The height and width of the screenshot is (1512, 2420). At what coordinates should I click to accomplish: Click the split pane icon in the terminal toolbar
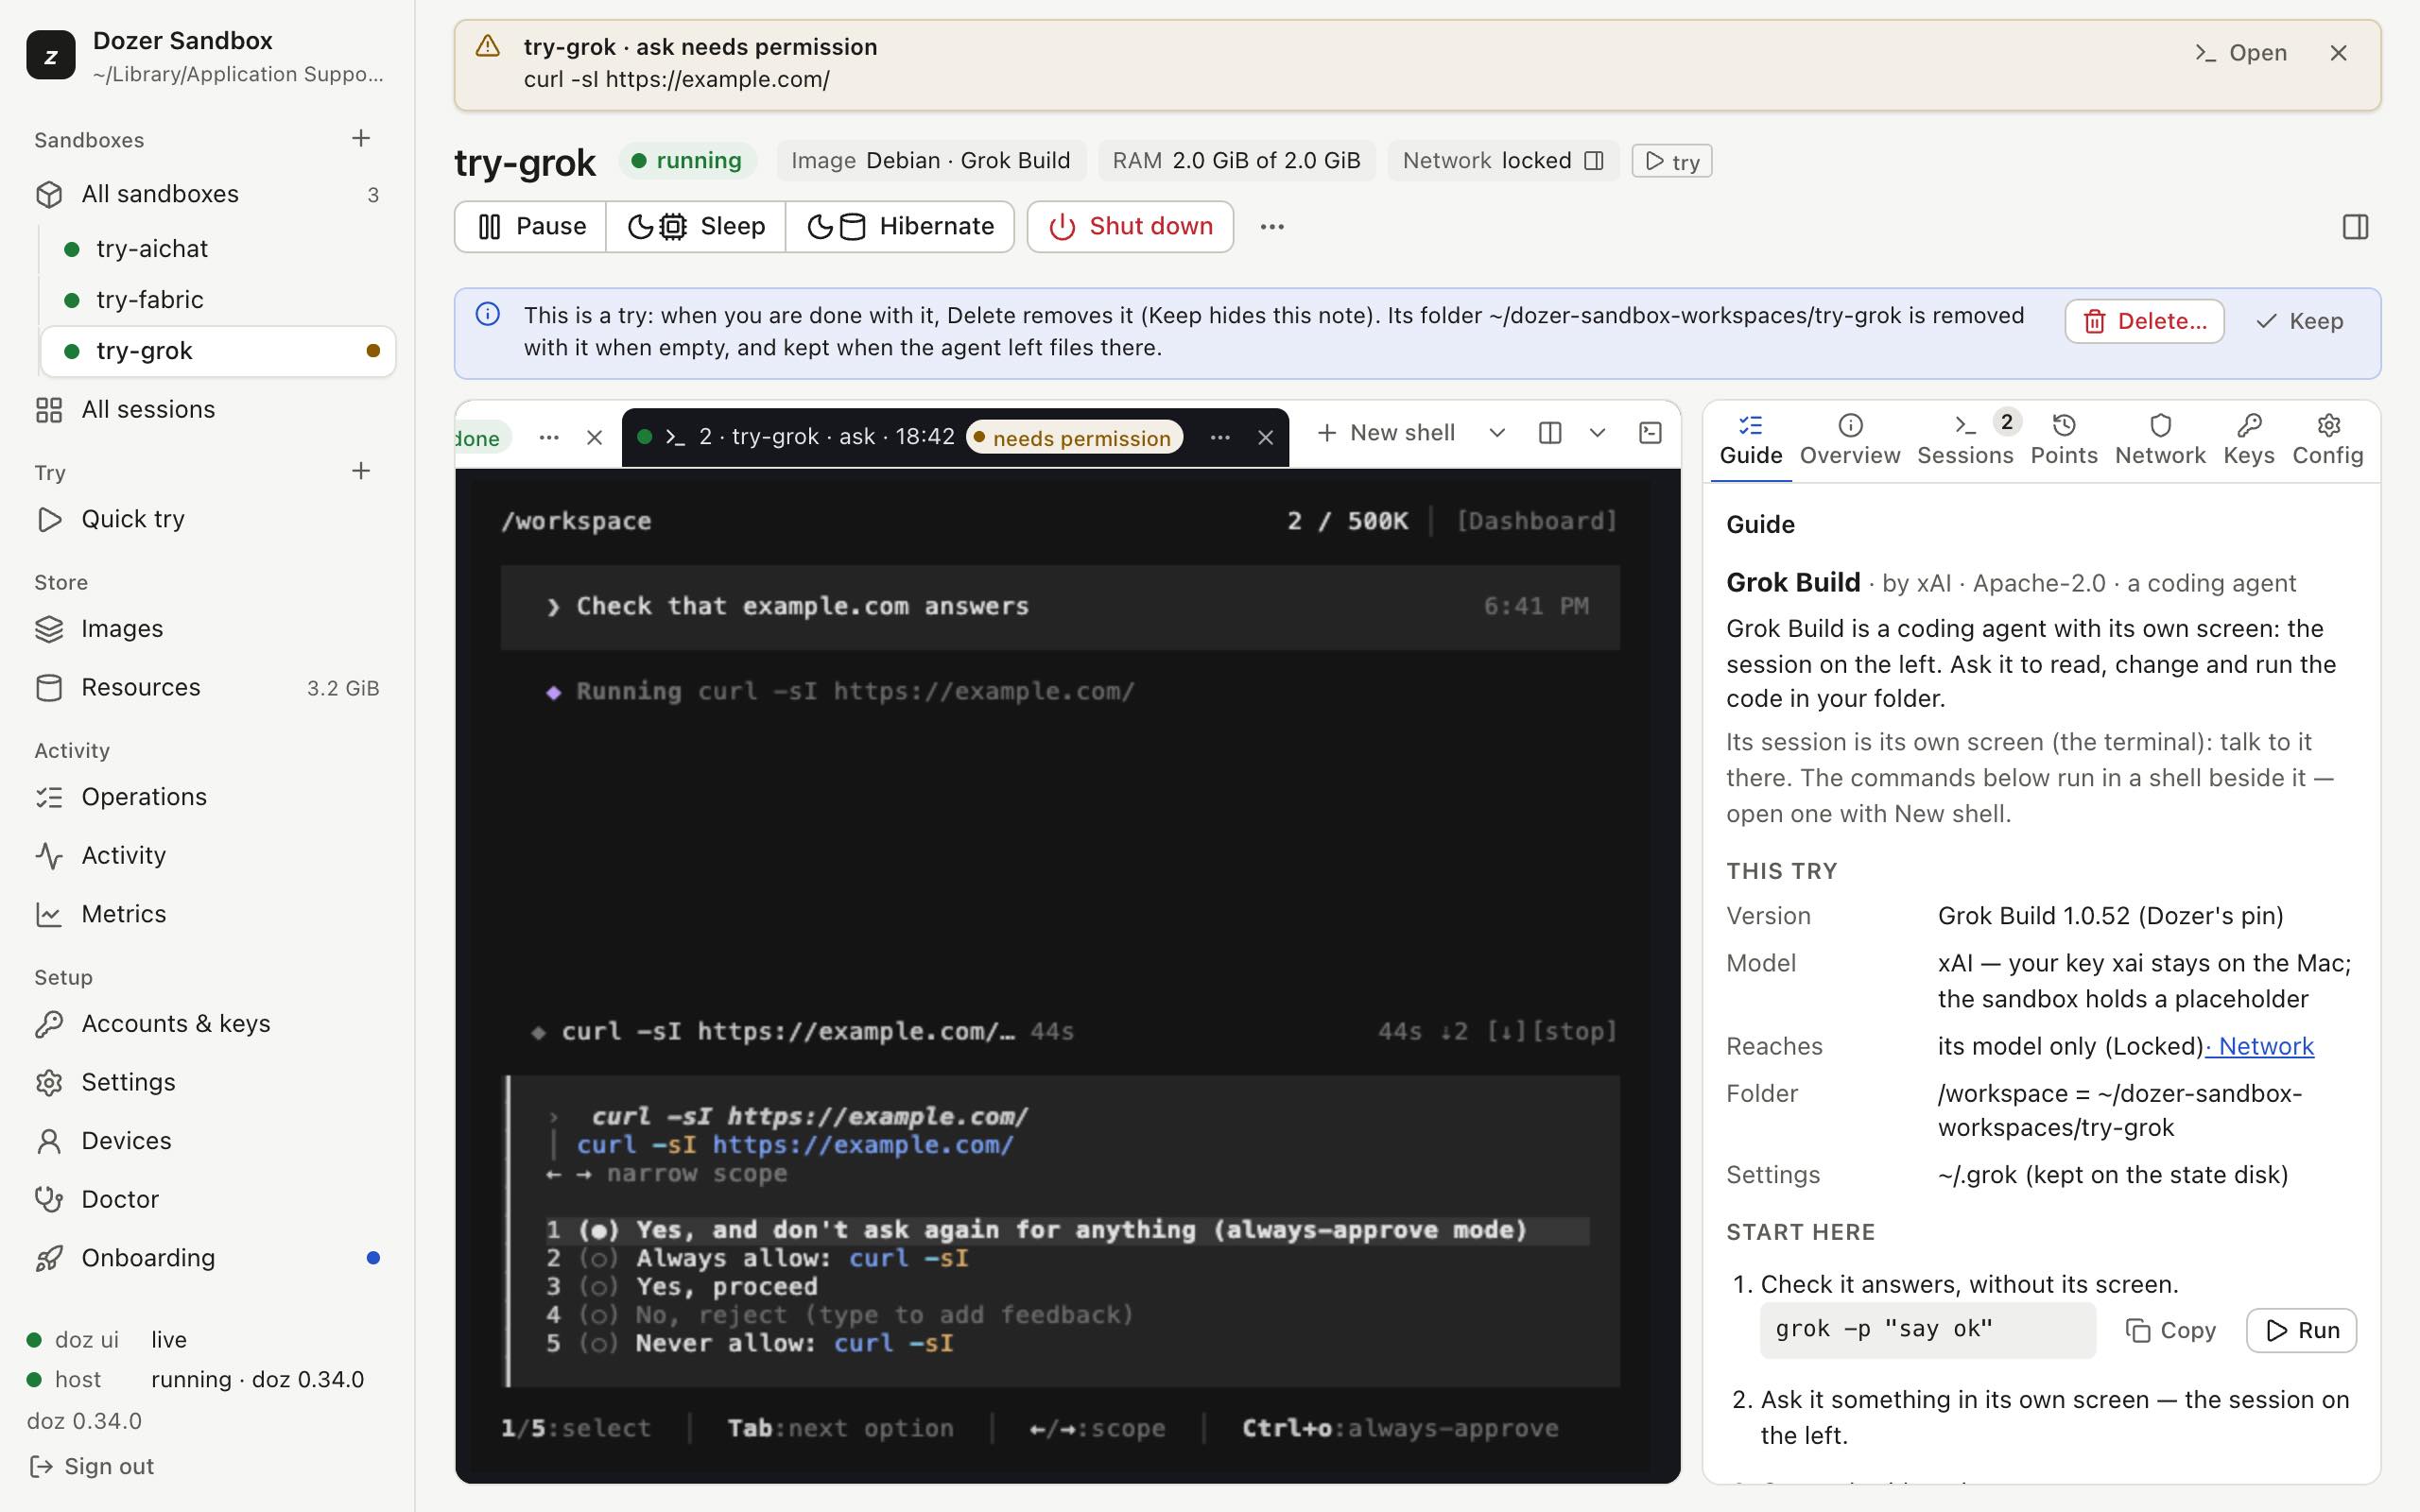pyautogui.click(x=1550, y=433)
